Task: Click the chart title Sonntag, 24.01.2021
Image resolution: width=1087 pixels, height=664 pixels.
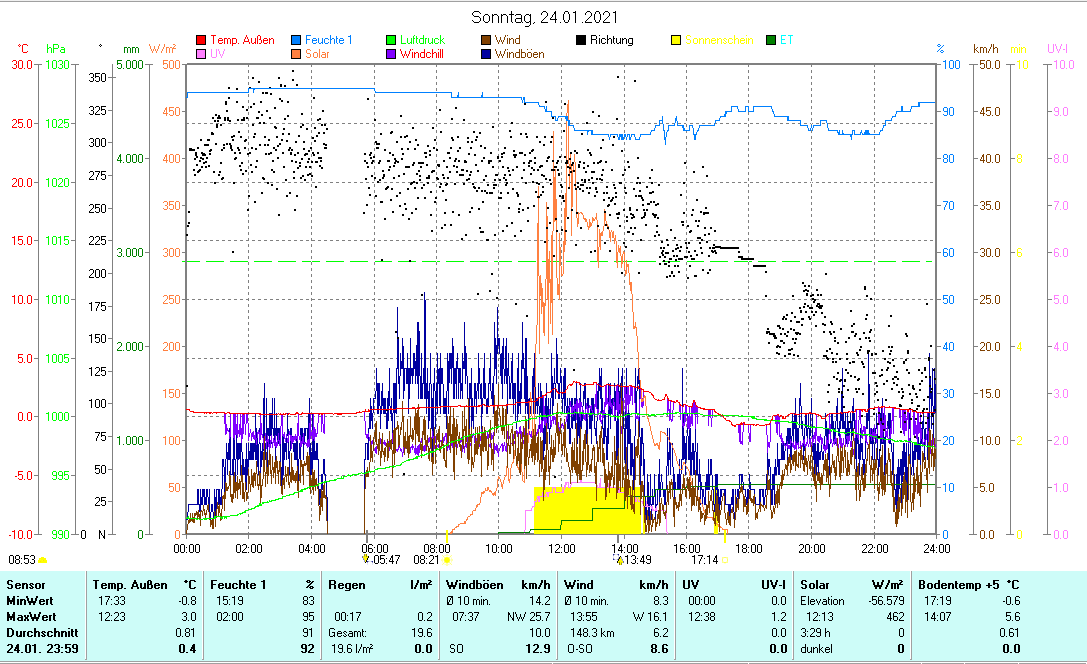Action: point(544,17)
